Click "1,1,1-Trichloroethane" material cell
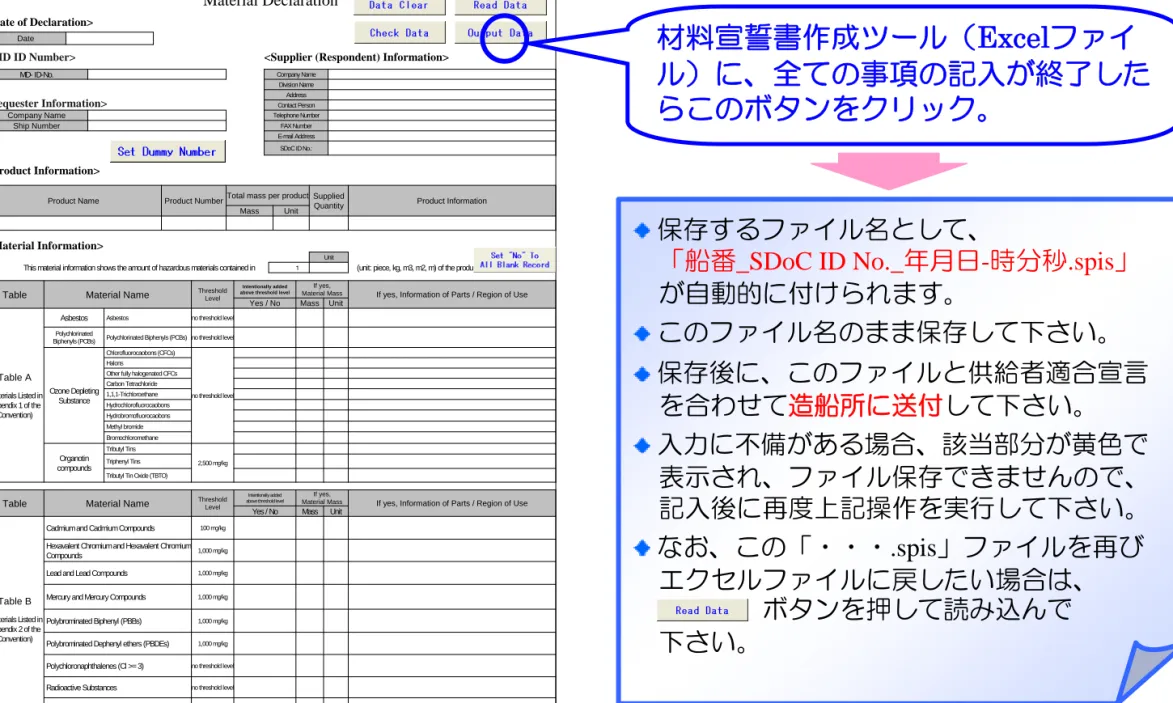 [147, 394]
